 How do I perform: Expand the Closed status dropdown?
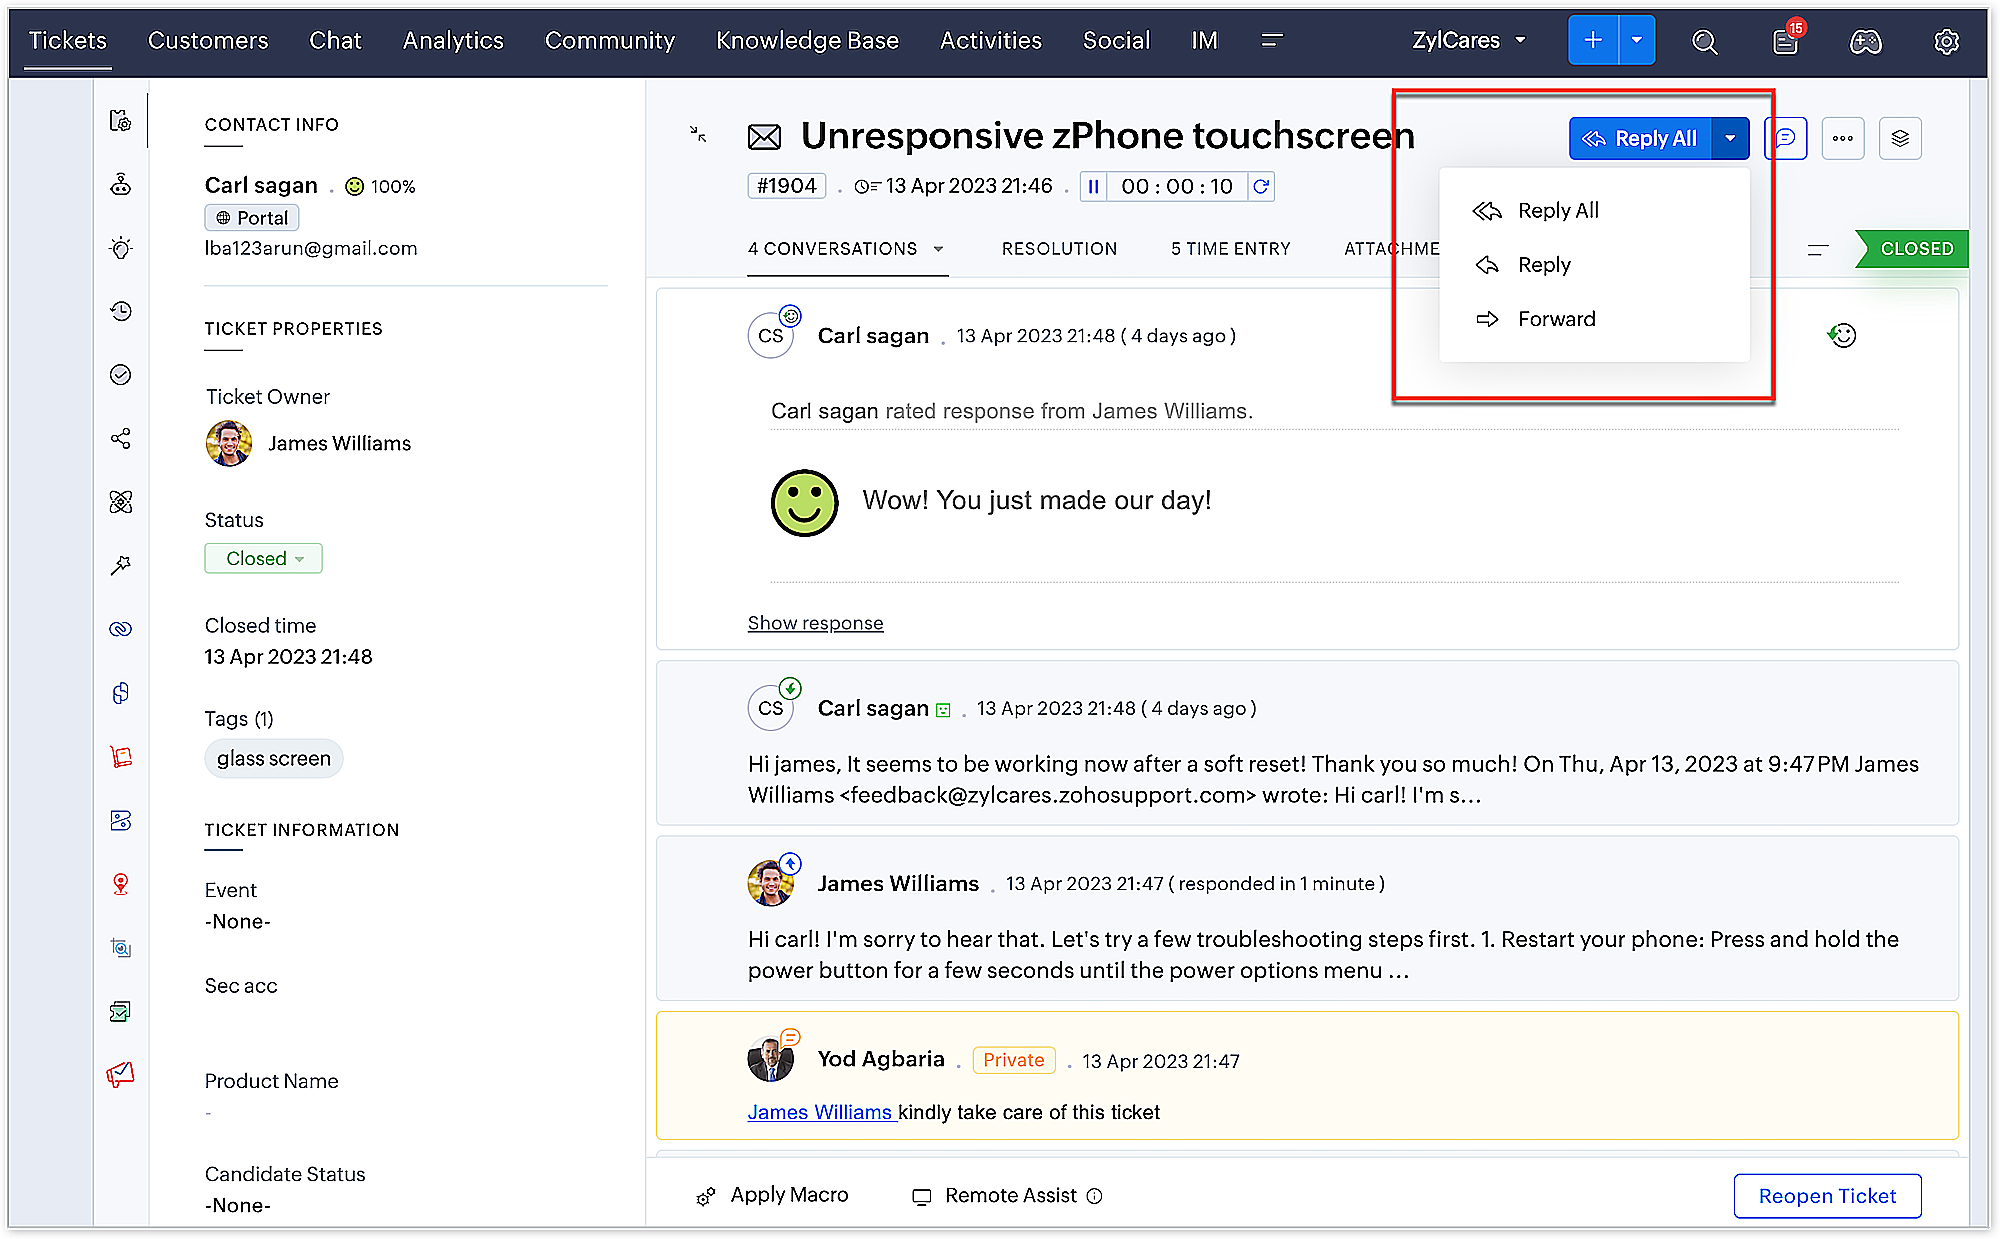264,558
